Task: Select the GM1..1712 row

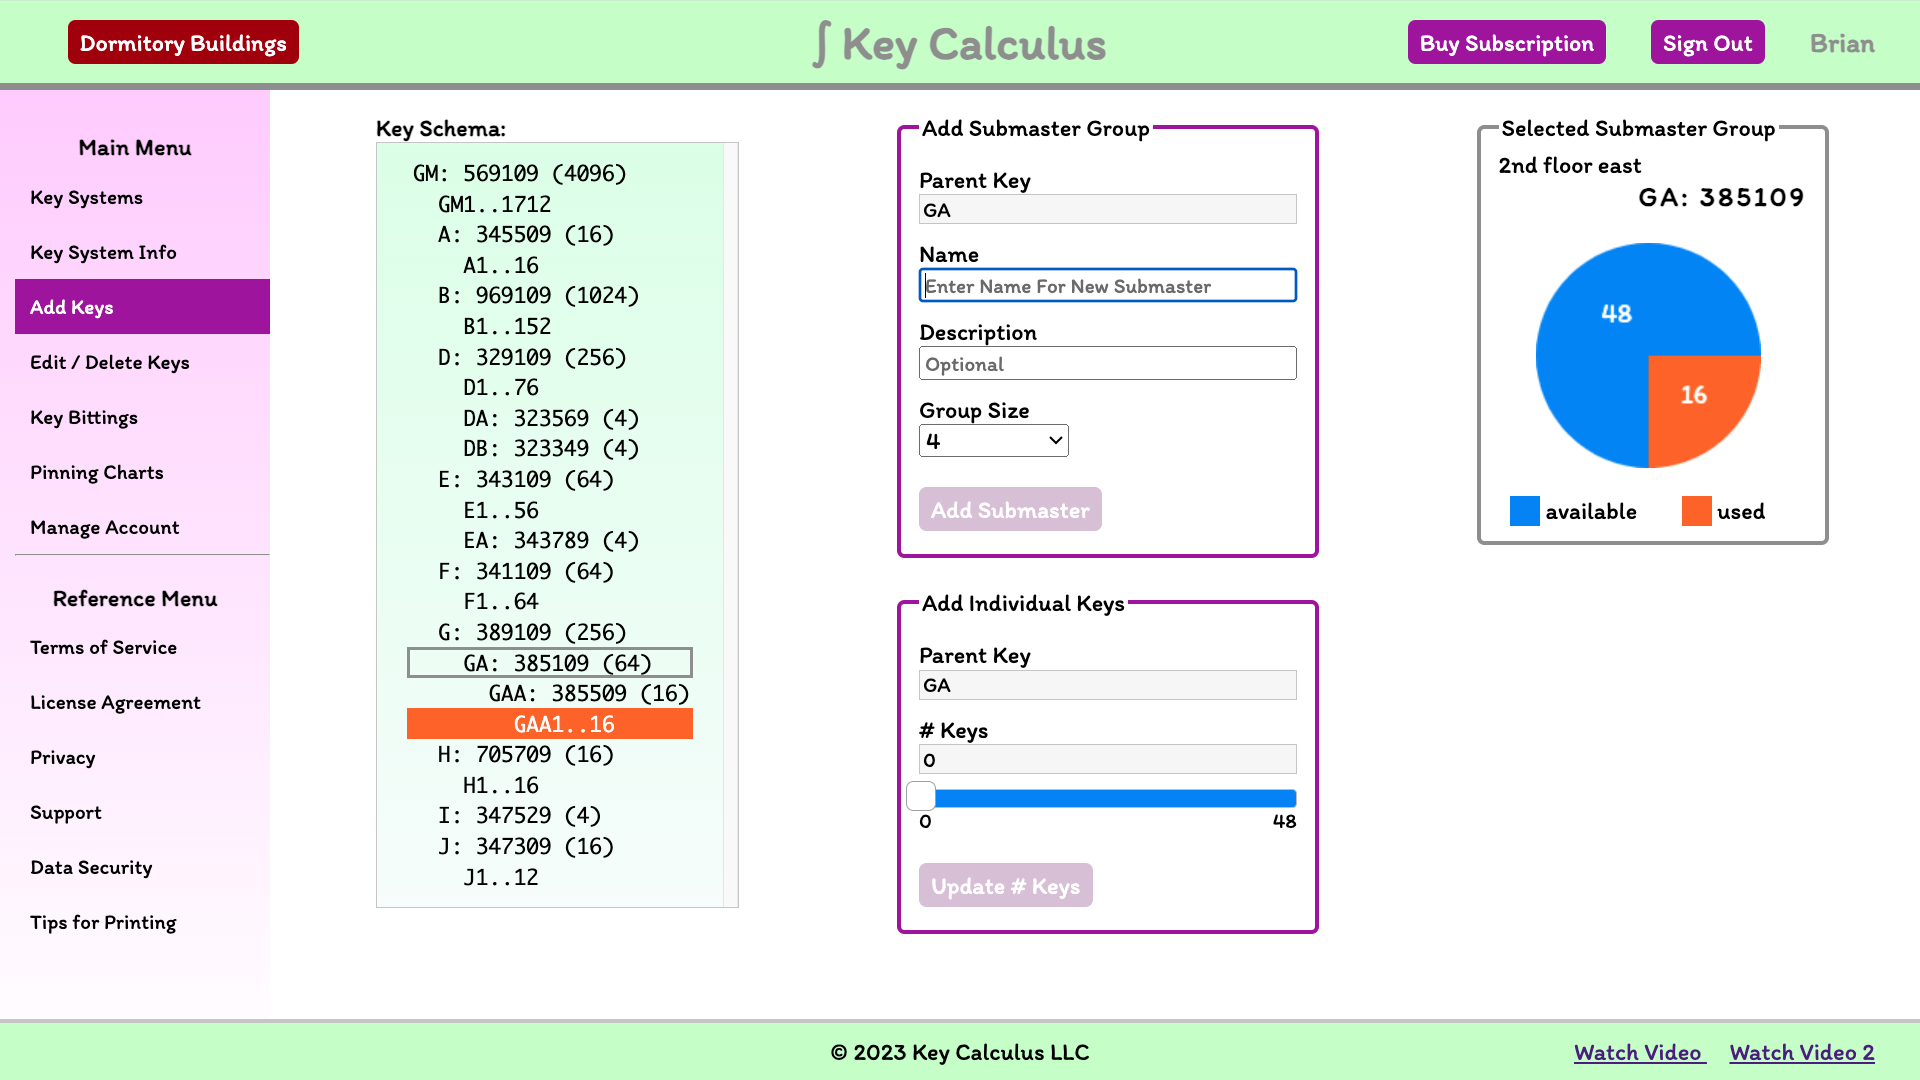Action: pos(550,204)
